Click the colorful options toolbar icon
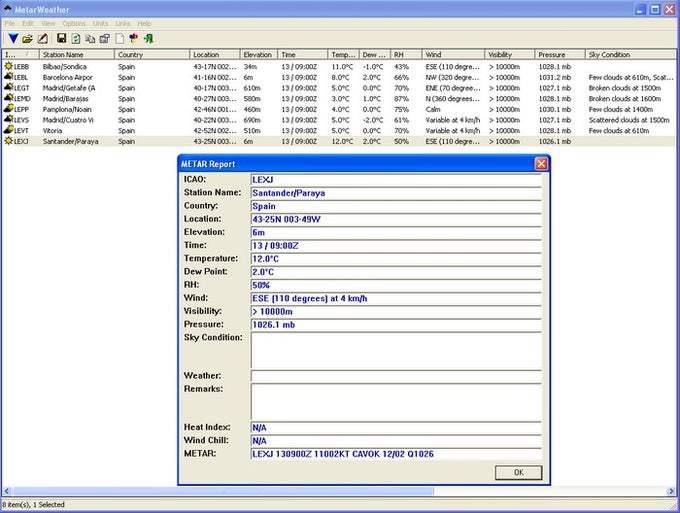The image size is (680, 513). click(134, 39)
